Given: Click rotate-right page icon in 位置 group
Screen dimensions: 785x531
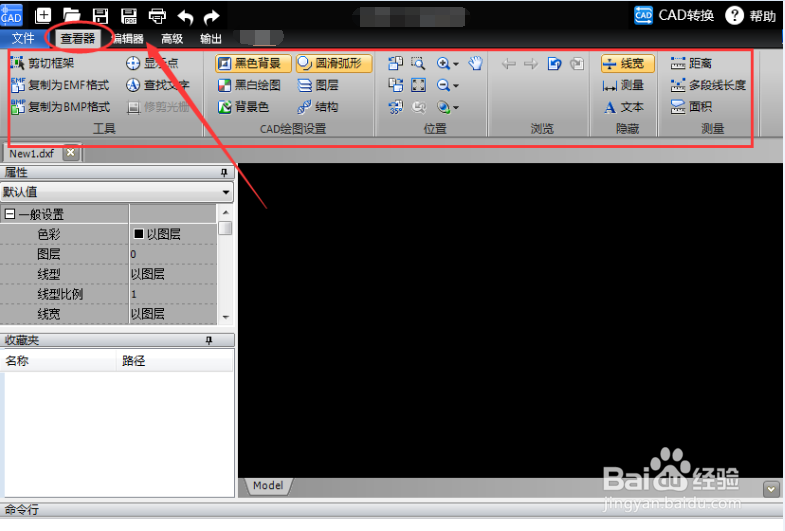Looking at the screenshot, I should [x=396, y=85].
